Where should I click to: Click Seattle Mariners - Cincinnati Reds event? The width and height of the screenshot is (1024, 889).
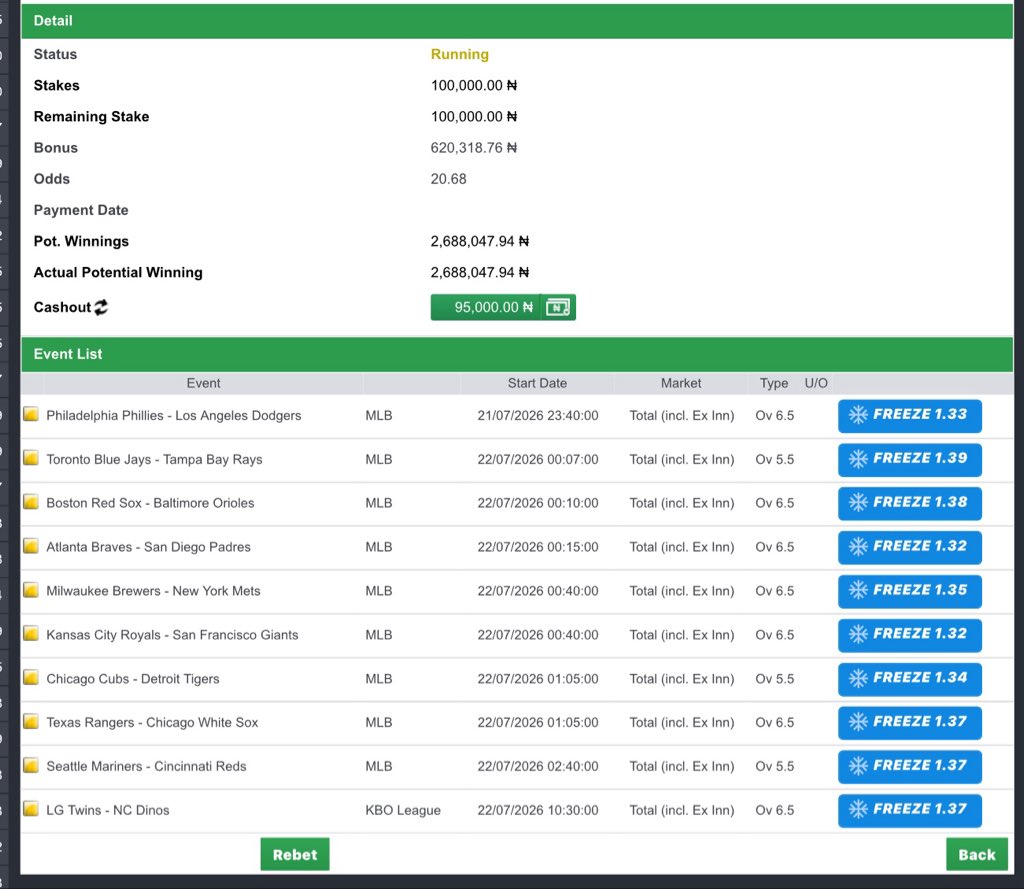click(x=146, y=766)
